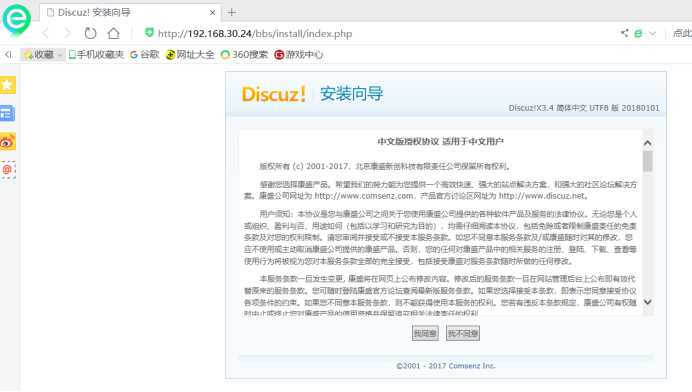692x392 pixels.
Task: Click the Discuz!X3.4 version text
Action: point(584,108)
